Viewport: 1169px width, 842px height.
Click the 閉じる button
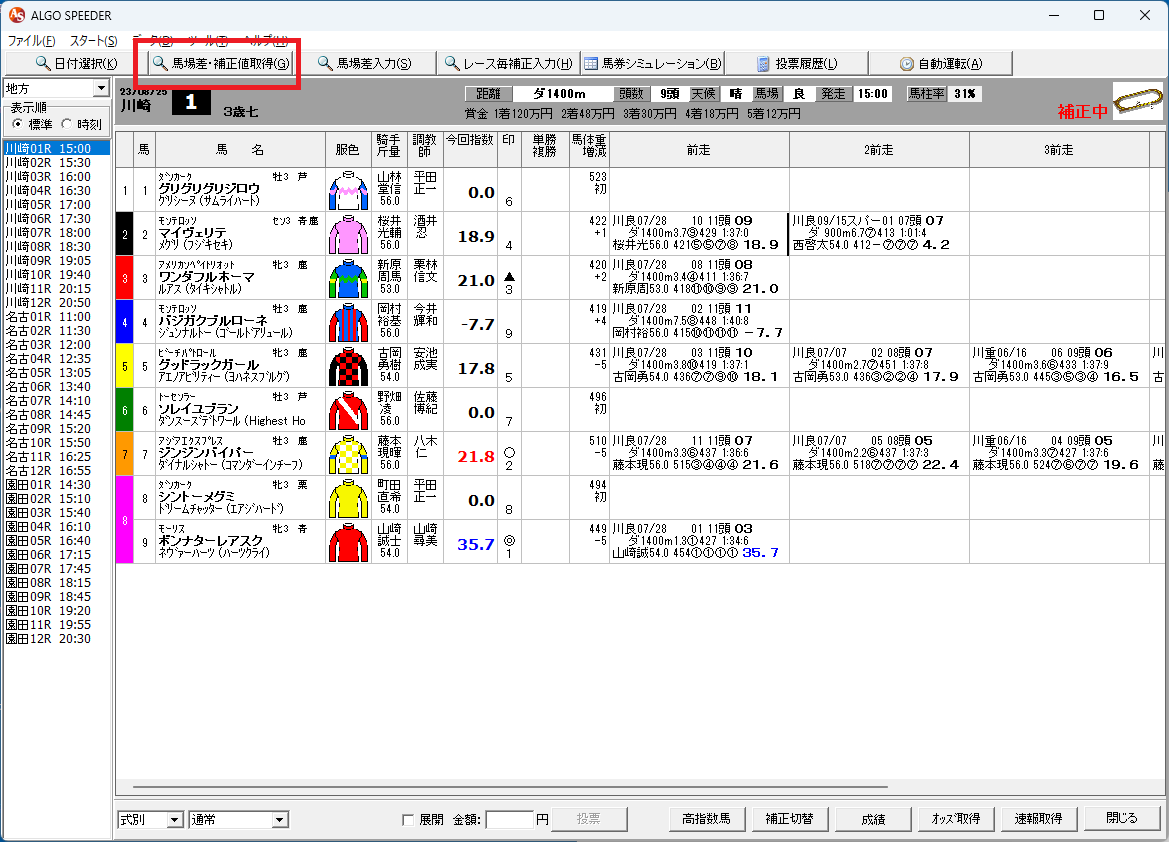pos(1122,818)
